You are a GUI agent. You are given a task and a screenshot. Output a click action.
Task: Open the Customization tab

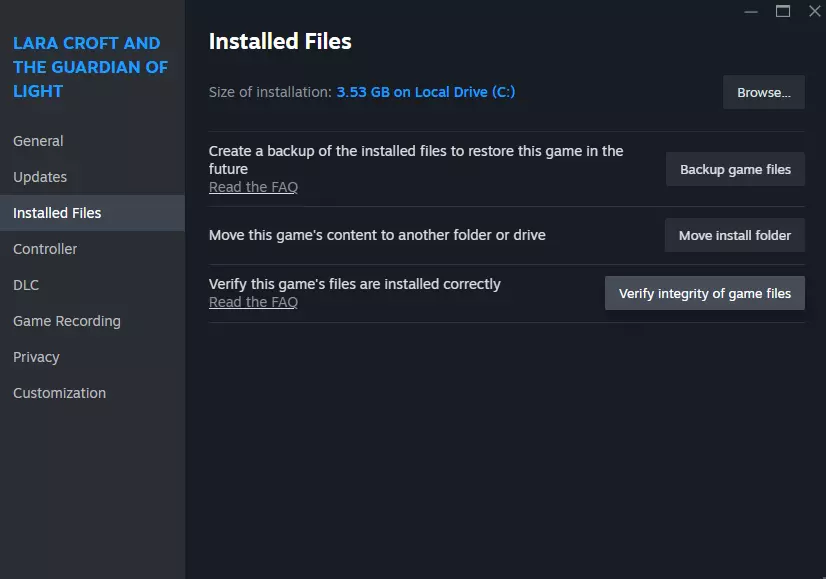59,393
